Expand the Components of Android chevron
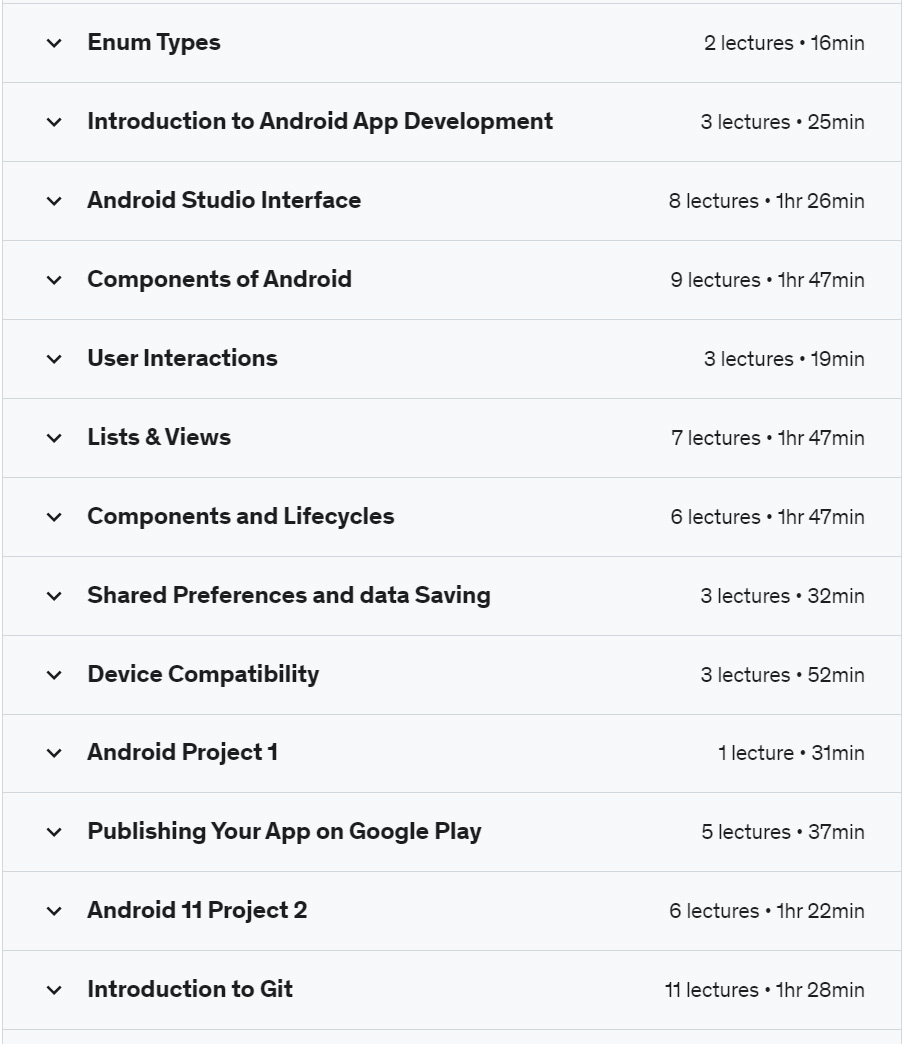Screen dimensions: 904x1044 54,280
